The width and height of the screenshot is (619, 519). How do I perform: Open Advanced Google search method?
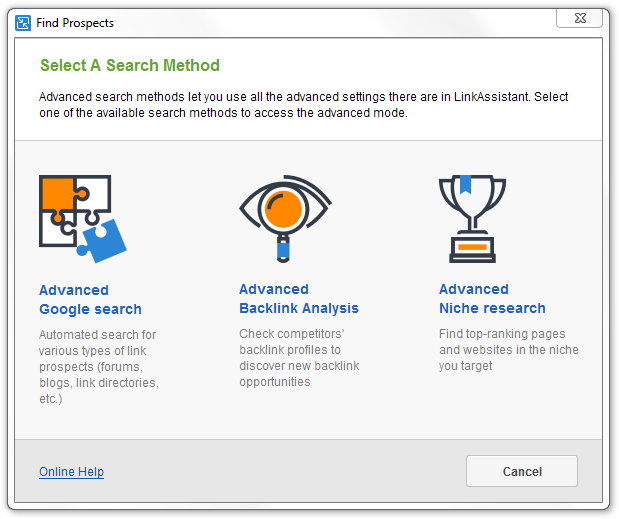90,300
